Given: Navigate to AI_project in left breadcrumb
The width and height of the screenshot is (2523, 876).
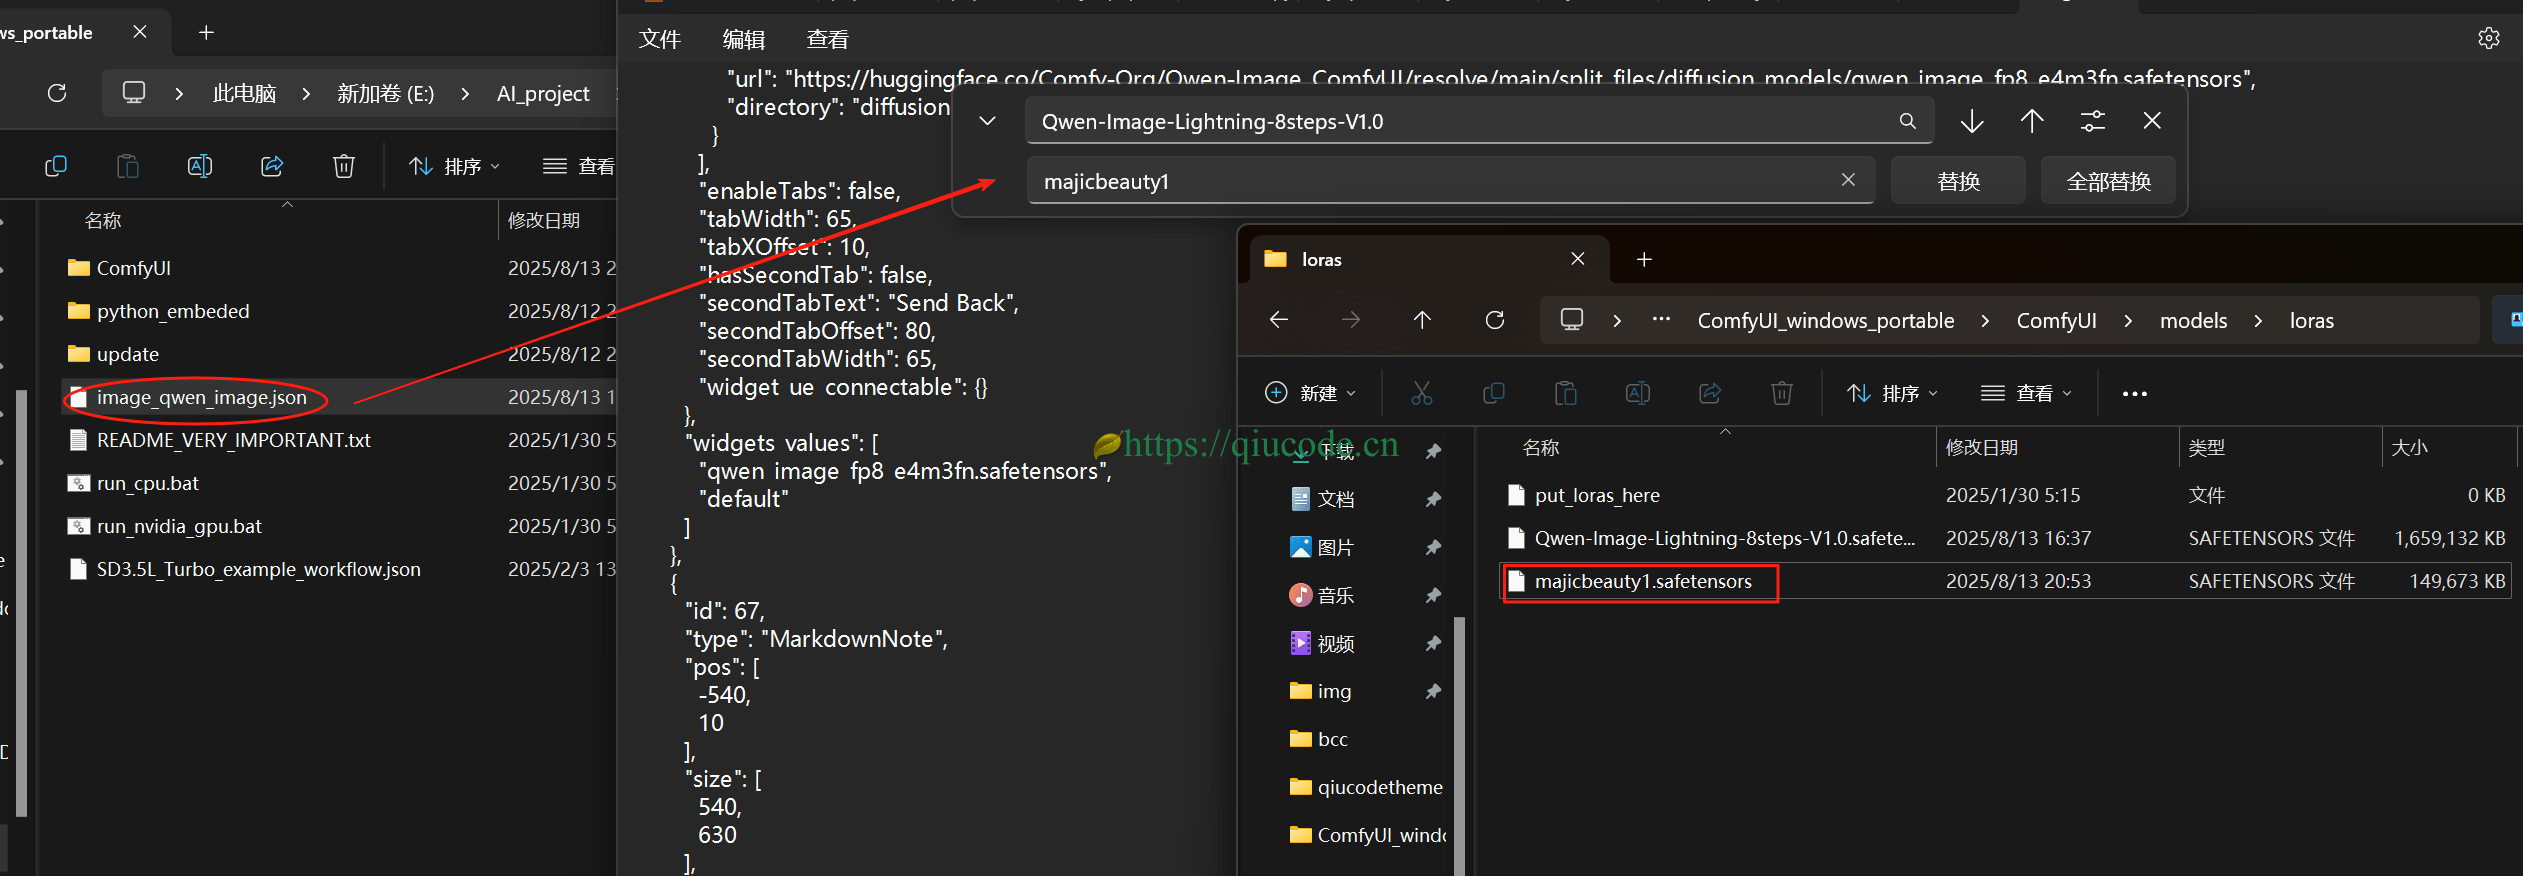Looking at the screenshot, I should click(x=543, y=94).
